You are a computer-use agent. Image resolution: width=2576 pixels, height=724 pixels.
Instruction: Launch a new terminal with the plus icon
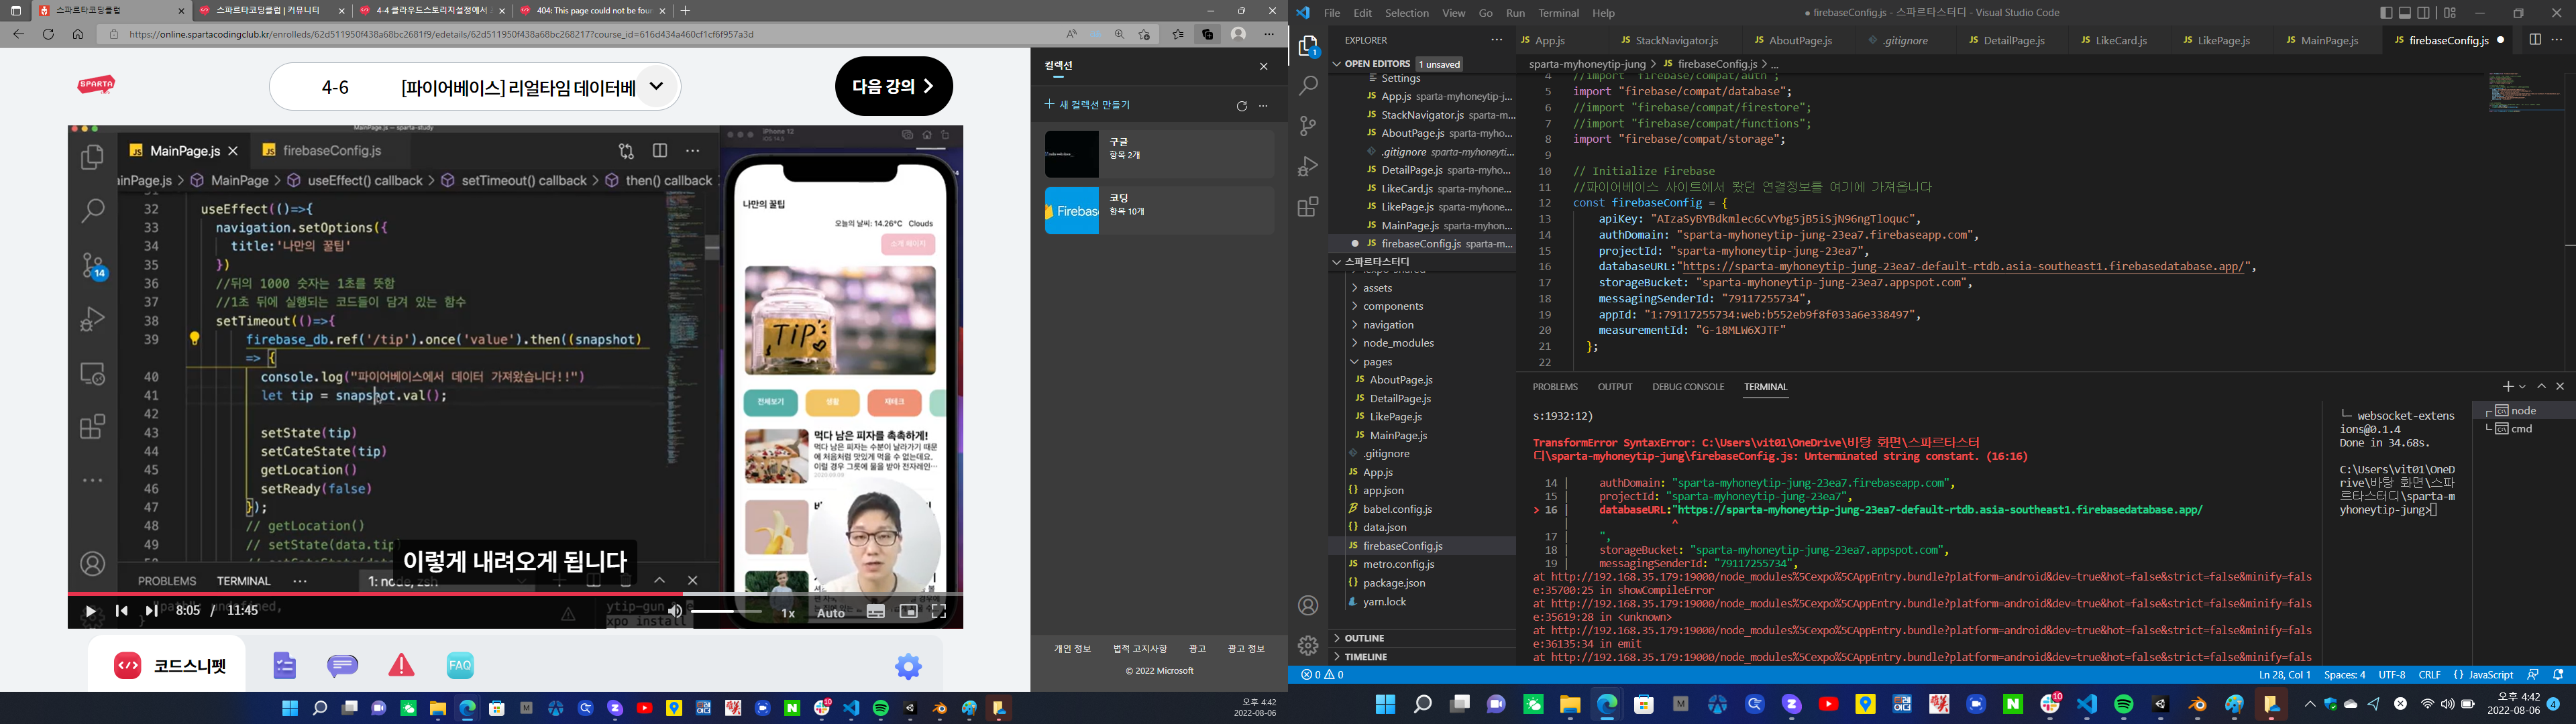click(2507, 386)
